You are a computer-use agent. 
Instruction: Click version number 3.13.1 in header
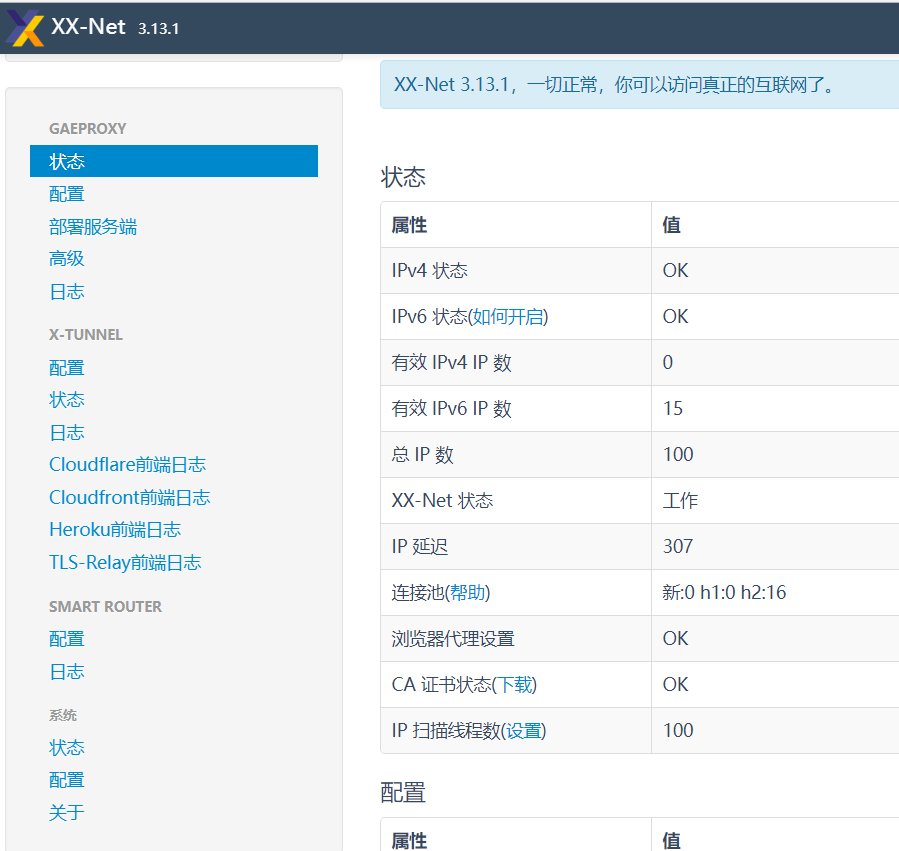158,29
